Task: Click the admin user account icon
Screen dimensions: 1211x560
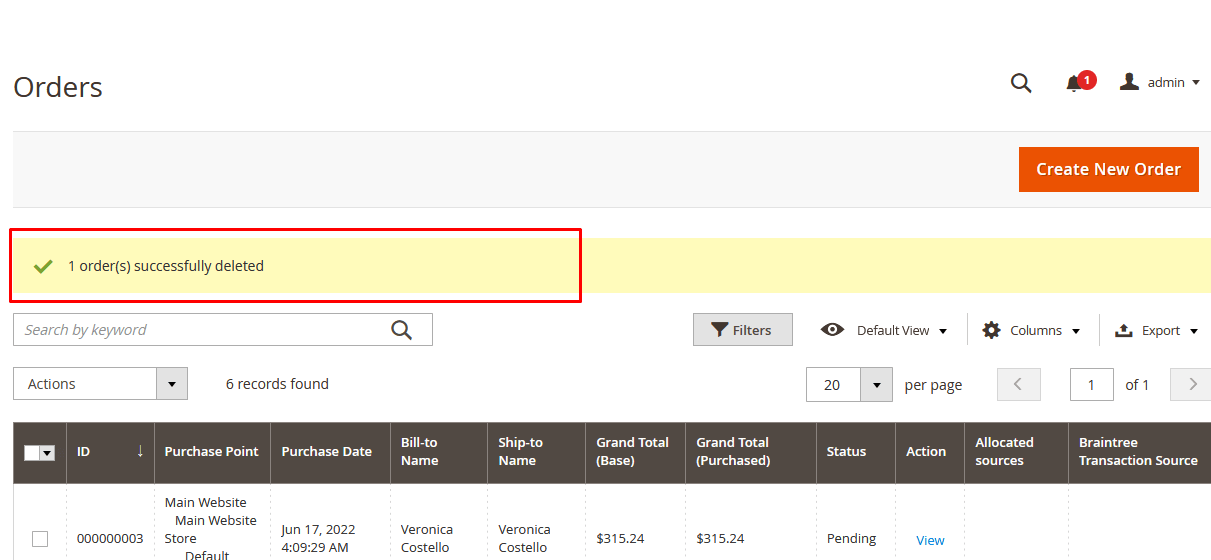Action: point(1129,82)
